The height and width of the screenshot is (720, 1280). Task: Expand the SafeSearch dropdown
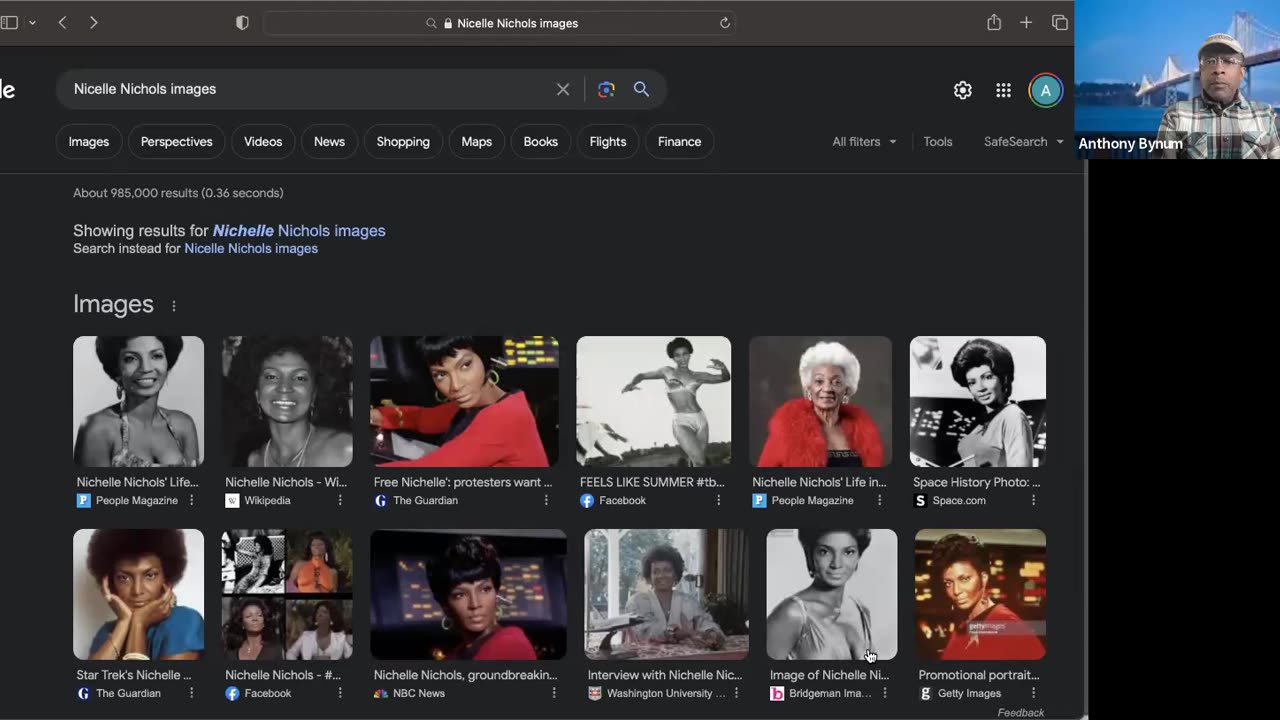[x=1023, y=141]
